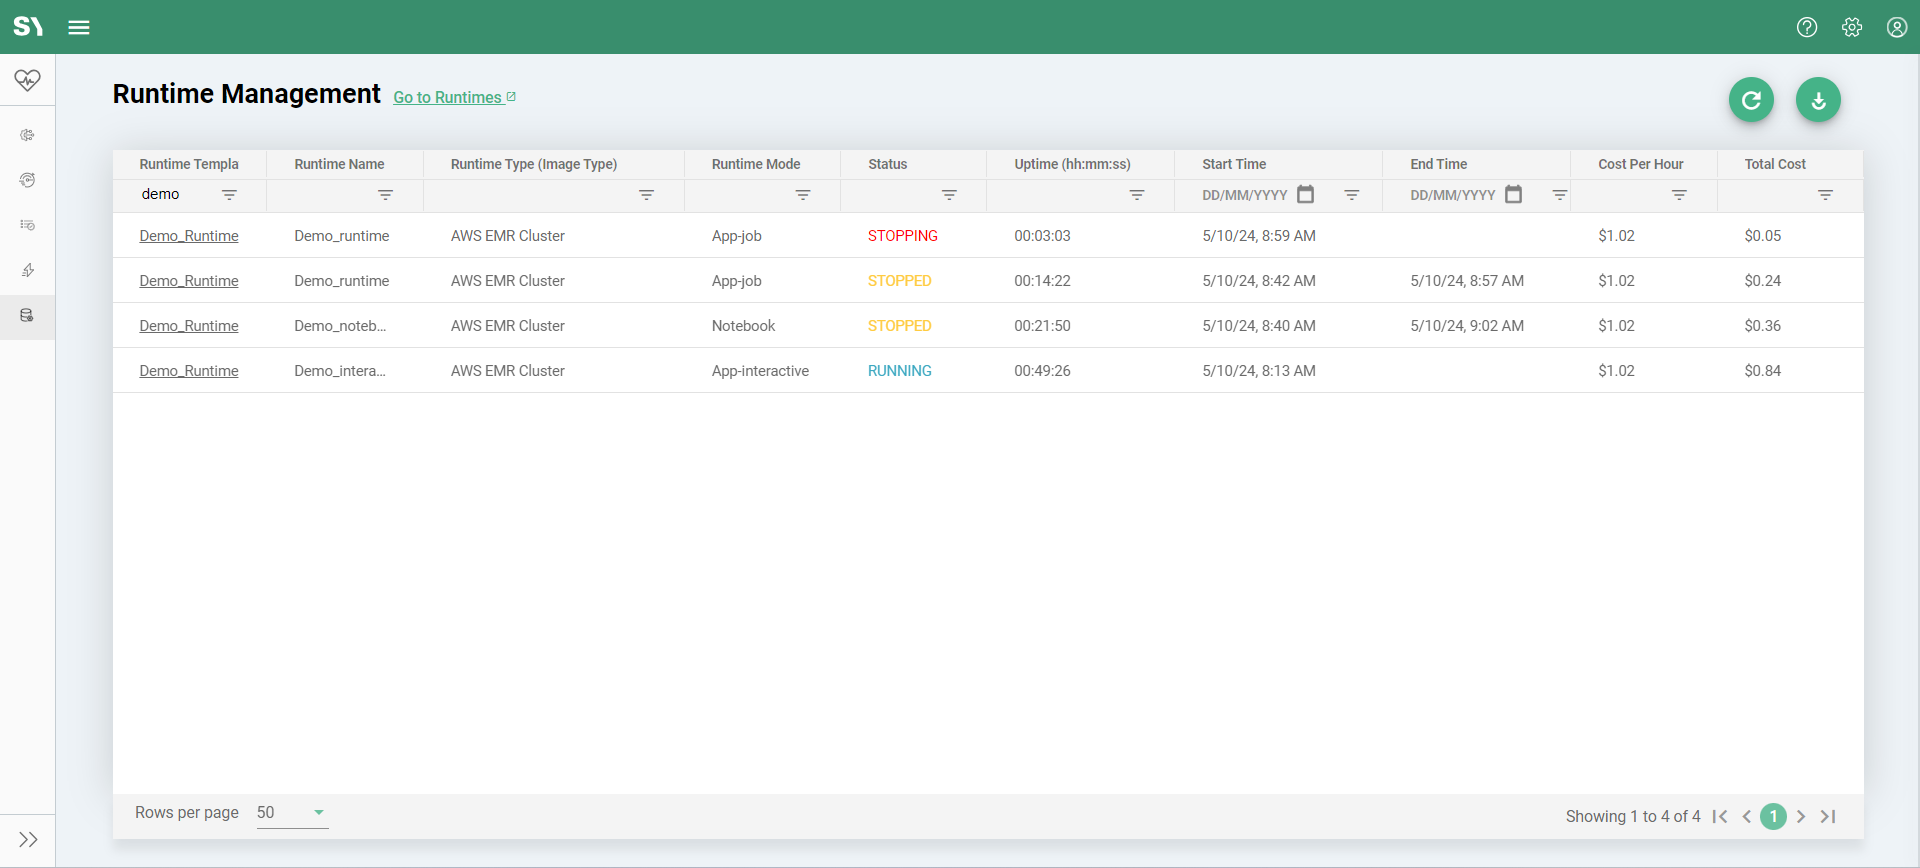Click the Runtime Template filter text field
Screen dimensions: 1920x868
coord(177,194)
